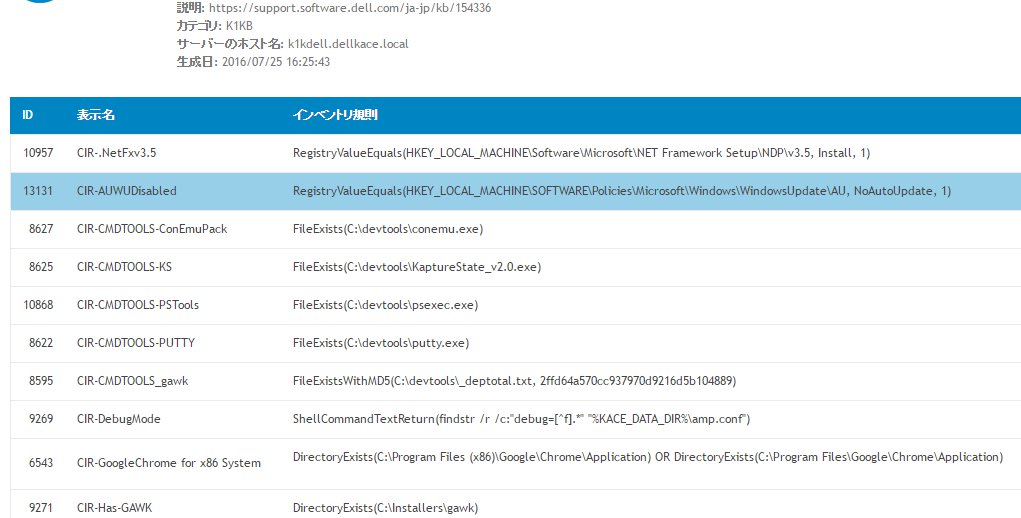Click the NoAutoUpdate registry rule text
1021x518 pixels.
(622, 191)
